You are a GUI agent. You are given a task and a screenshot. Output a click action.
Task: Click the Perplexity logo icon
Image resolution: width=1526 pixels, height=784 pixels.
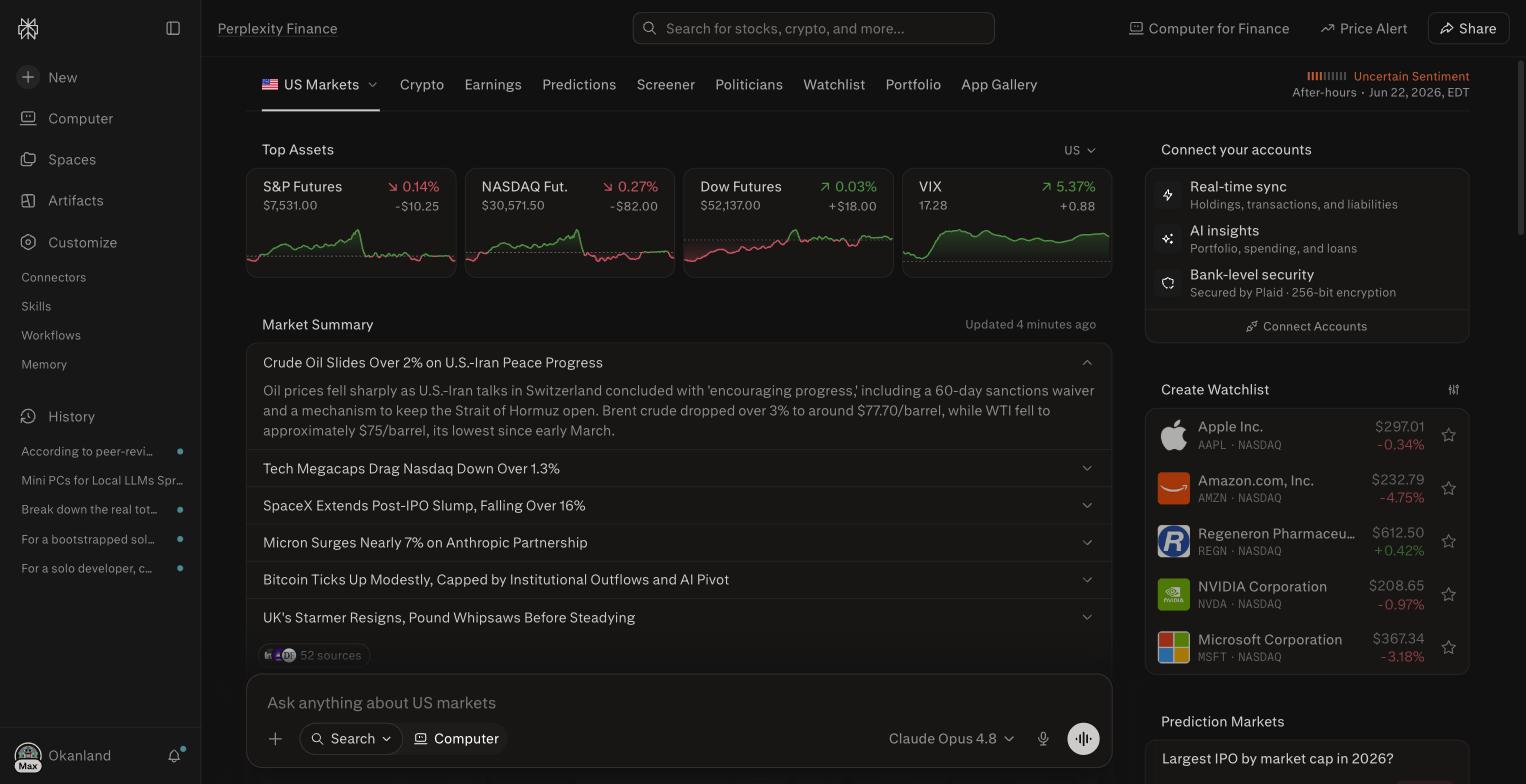click(28, 29)
